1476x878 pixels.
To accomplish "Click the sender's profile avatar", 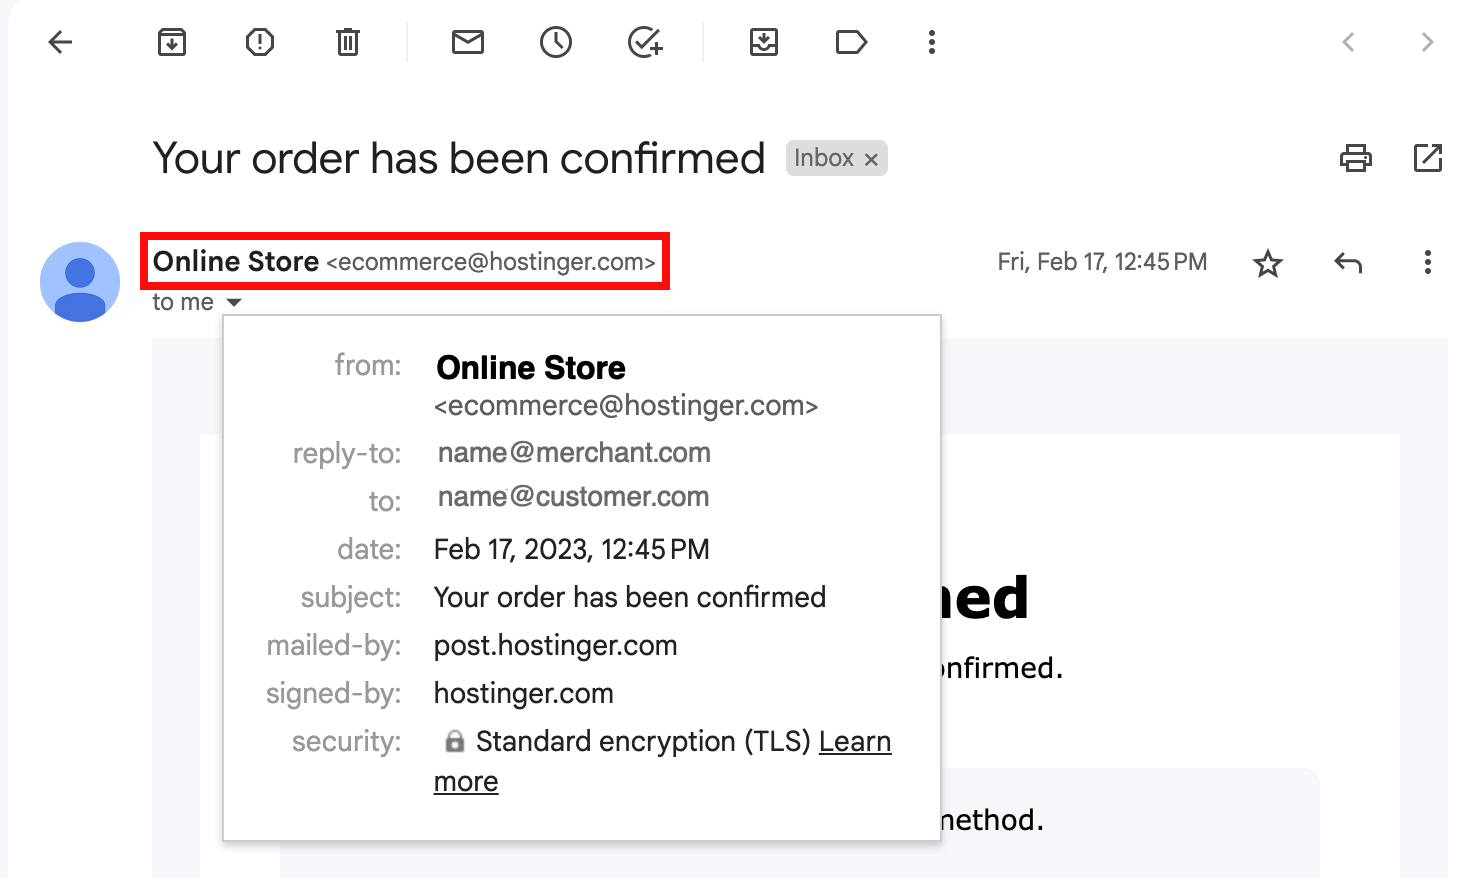I will [x=80, y=282].
